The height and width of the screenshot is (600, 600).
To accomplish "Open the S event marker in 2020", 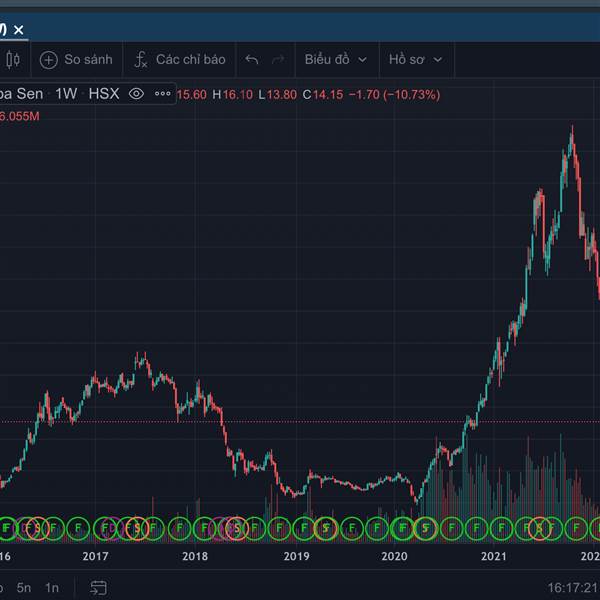I will (x=425, y=528).
